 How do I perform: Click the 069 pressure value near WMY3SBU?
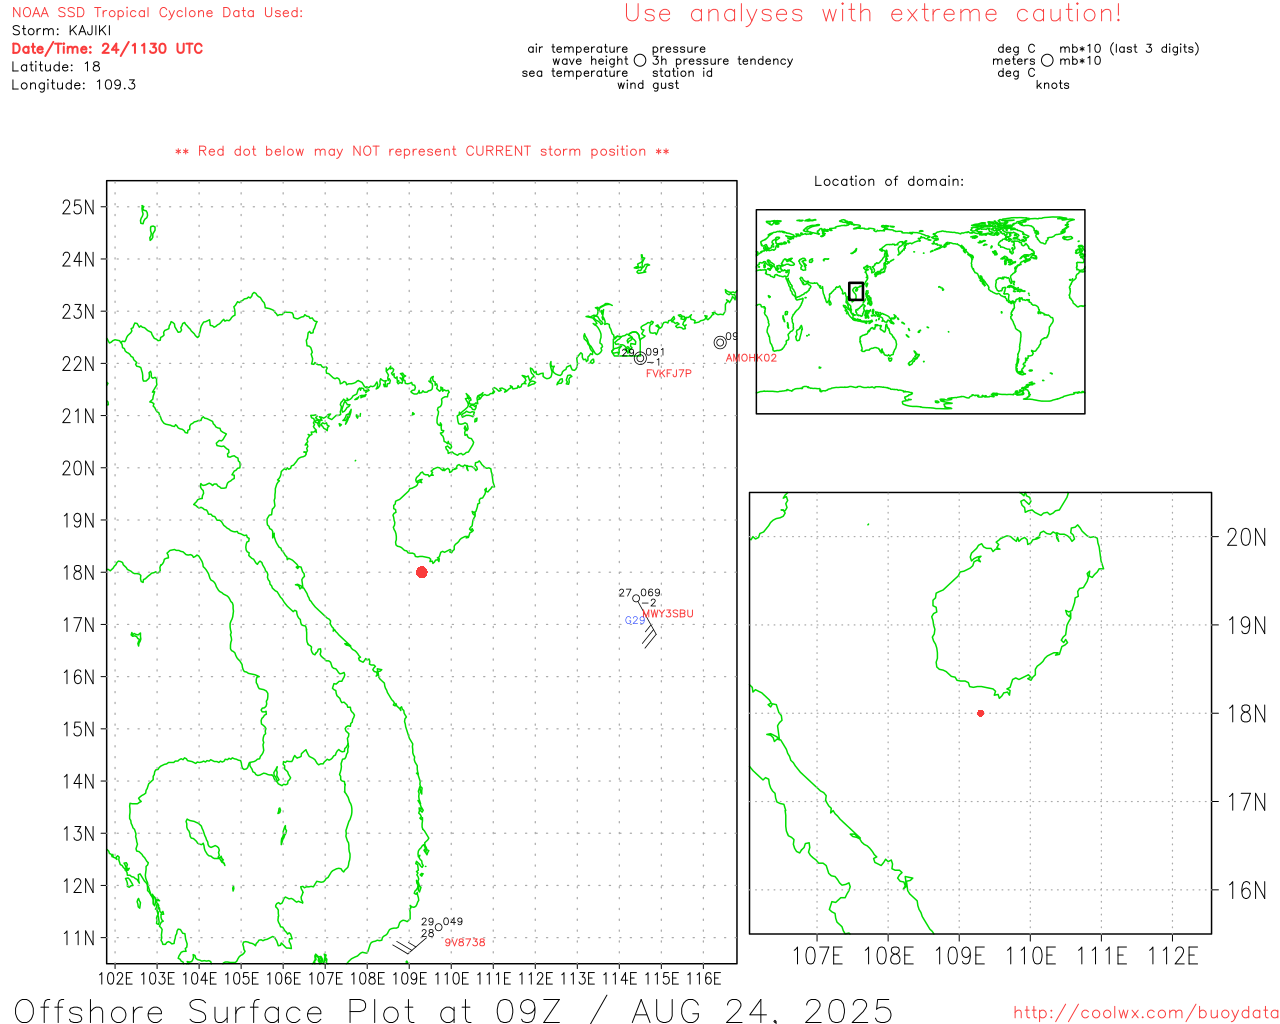tap(651, 593)
